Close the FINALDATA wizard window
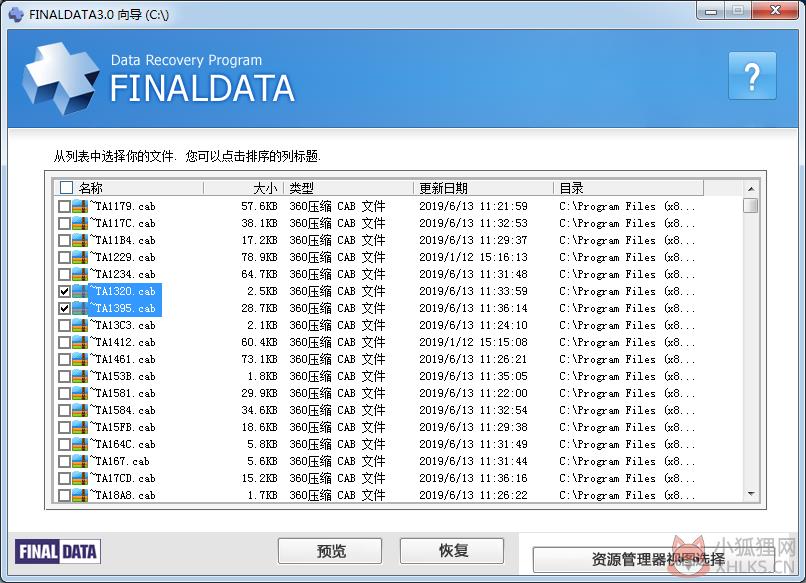The height and width of the screenshot is (583, 806). tap(775, 10)
